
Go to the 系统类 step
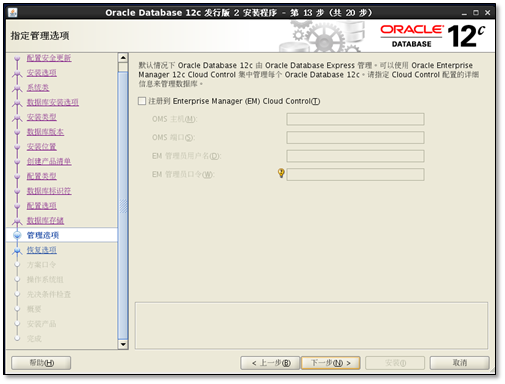click(38, 87)
